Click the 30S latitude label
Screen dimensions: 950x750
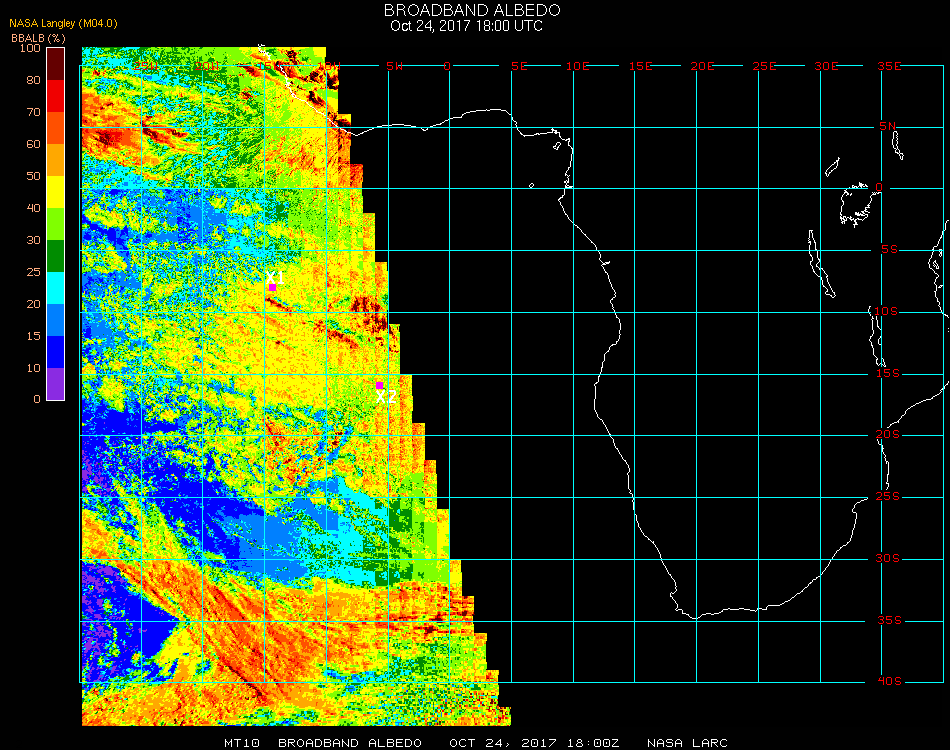888,559
